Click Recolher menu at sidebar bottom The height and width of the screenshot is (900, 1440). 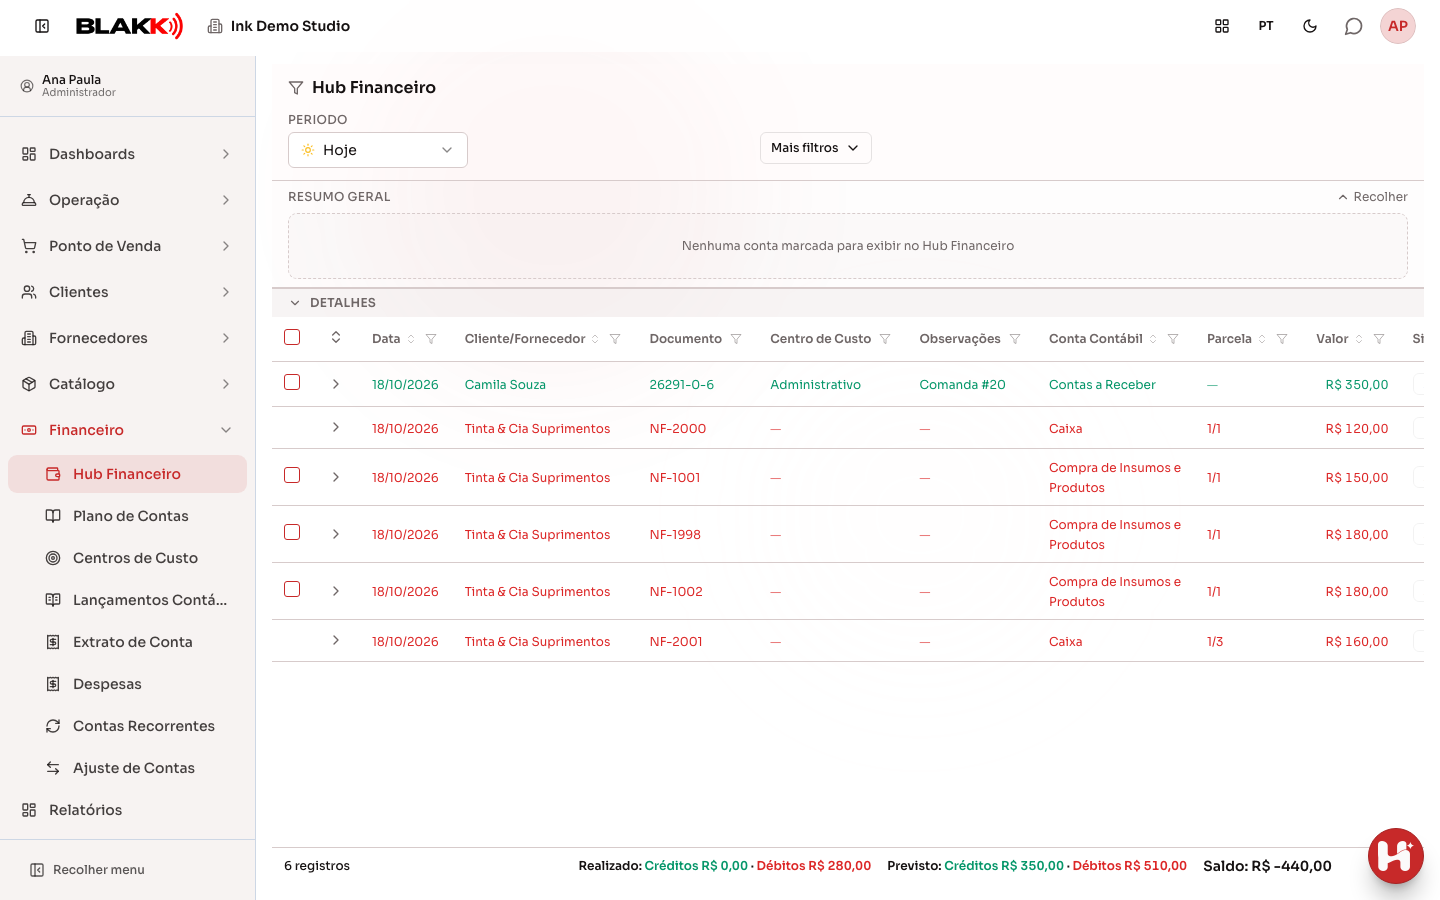click(88, 870)
